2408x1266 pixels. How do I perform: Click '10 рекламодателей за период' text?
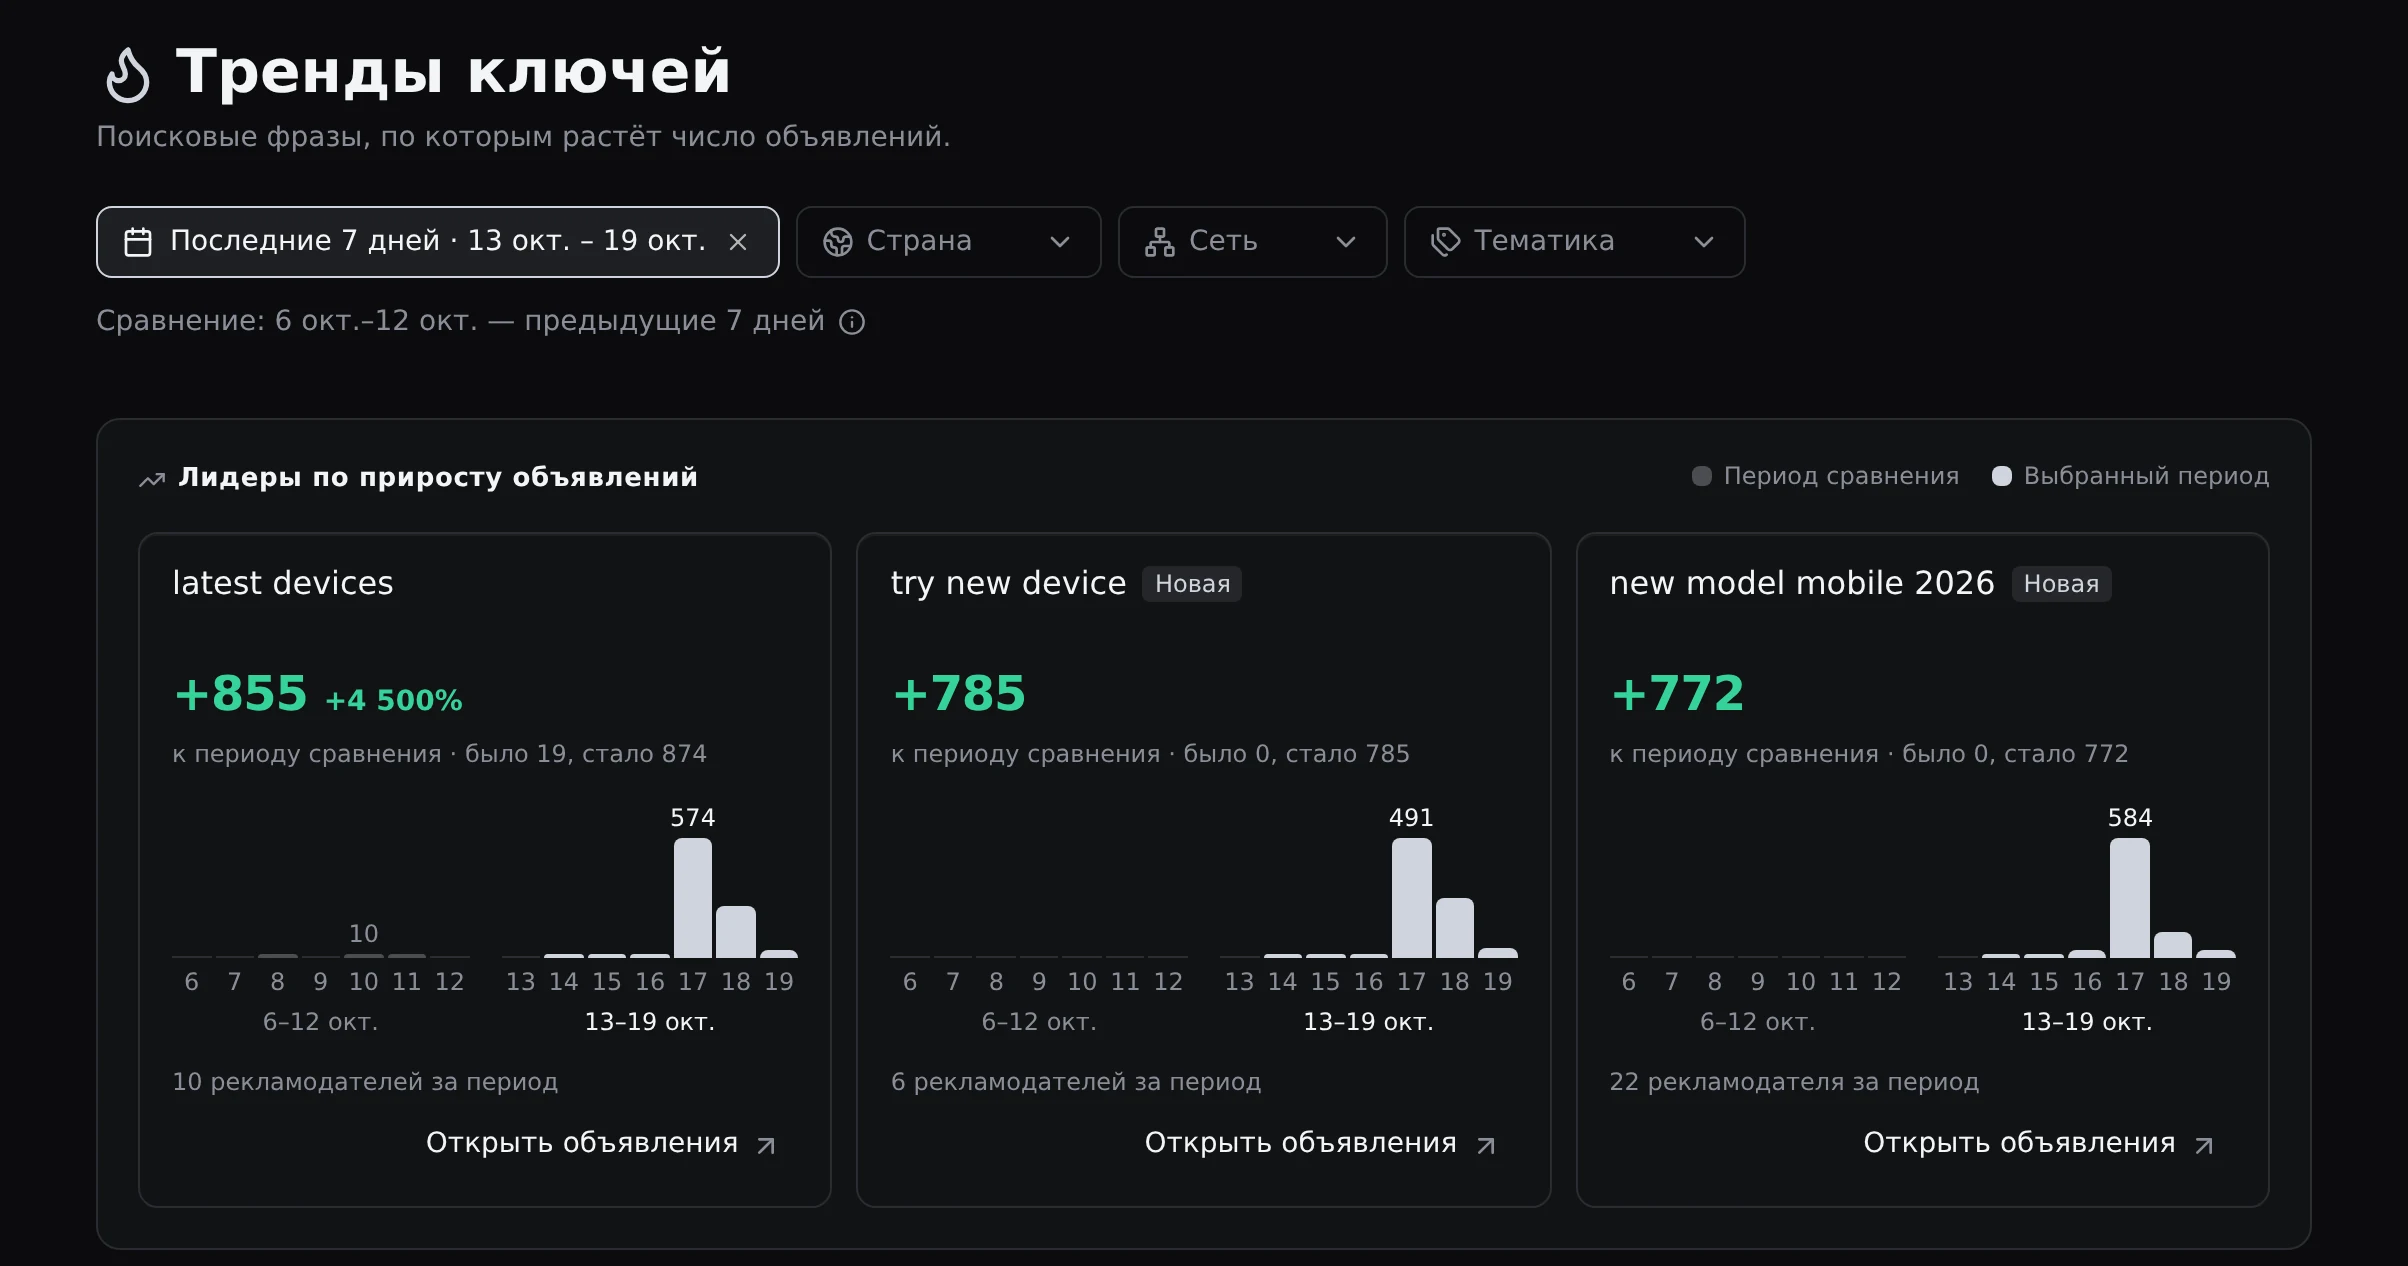(365, 1082)
